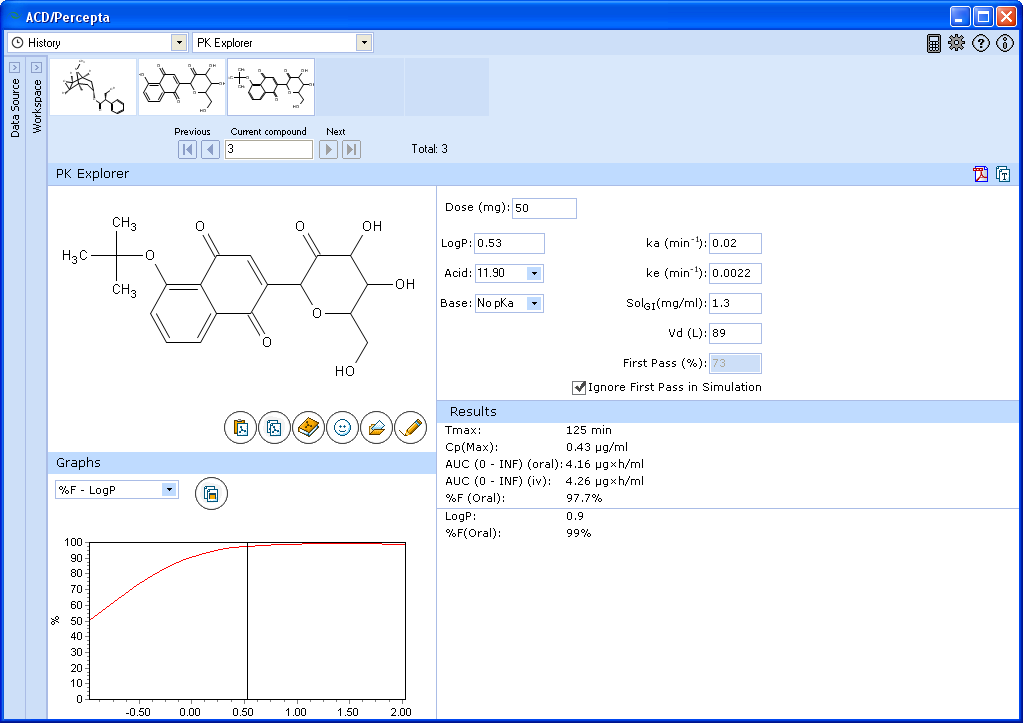Click the vertical LogP marker line on graph
The height and width of the screenshot is (723, 1023).
click(247, 620)
